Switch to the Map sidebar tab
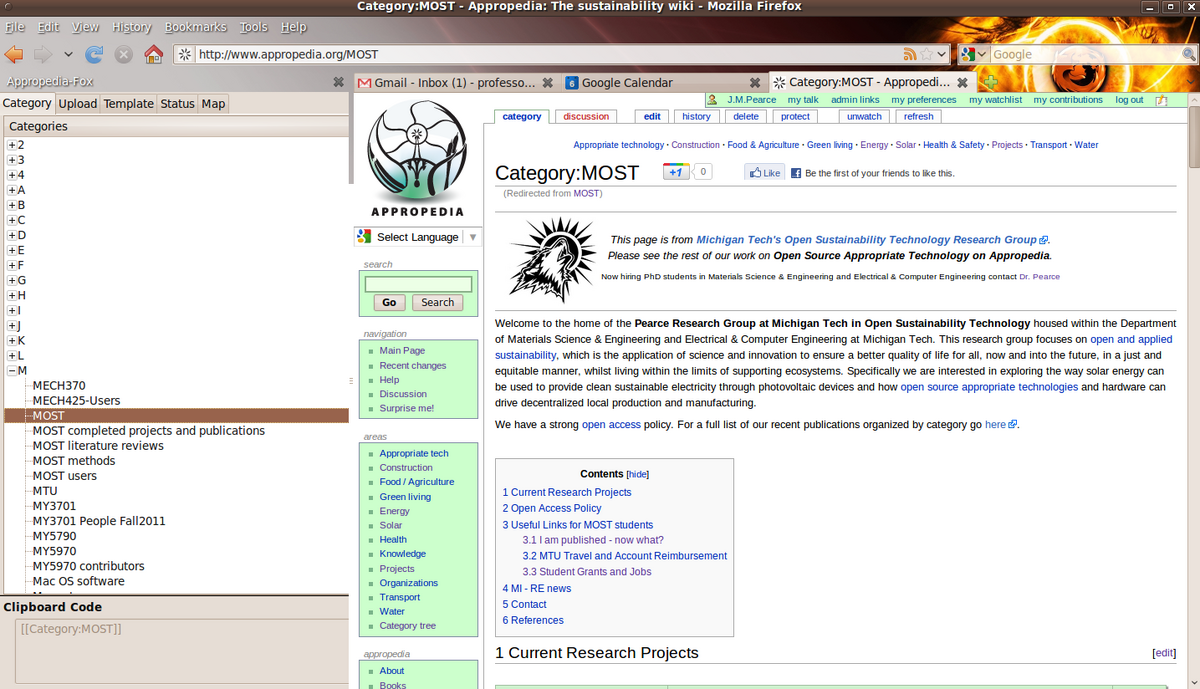 (x=213, y=103)
